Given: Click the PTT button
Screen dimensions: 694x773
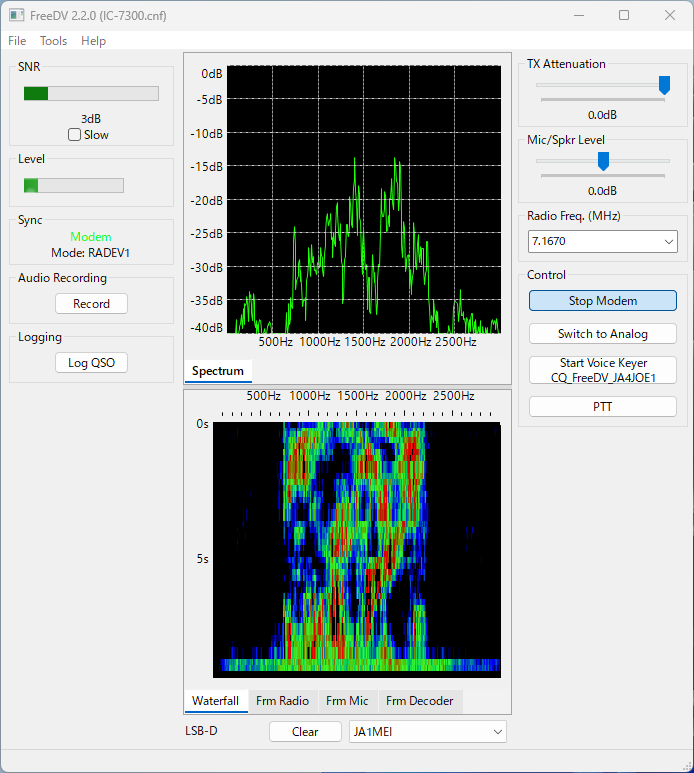Looking at the screenshot, I should [603, 407].
